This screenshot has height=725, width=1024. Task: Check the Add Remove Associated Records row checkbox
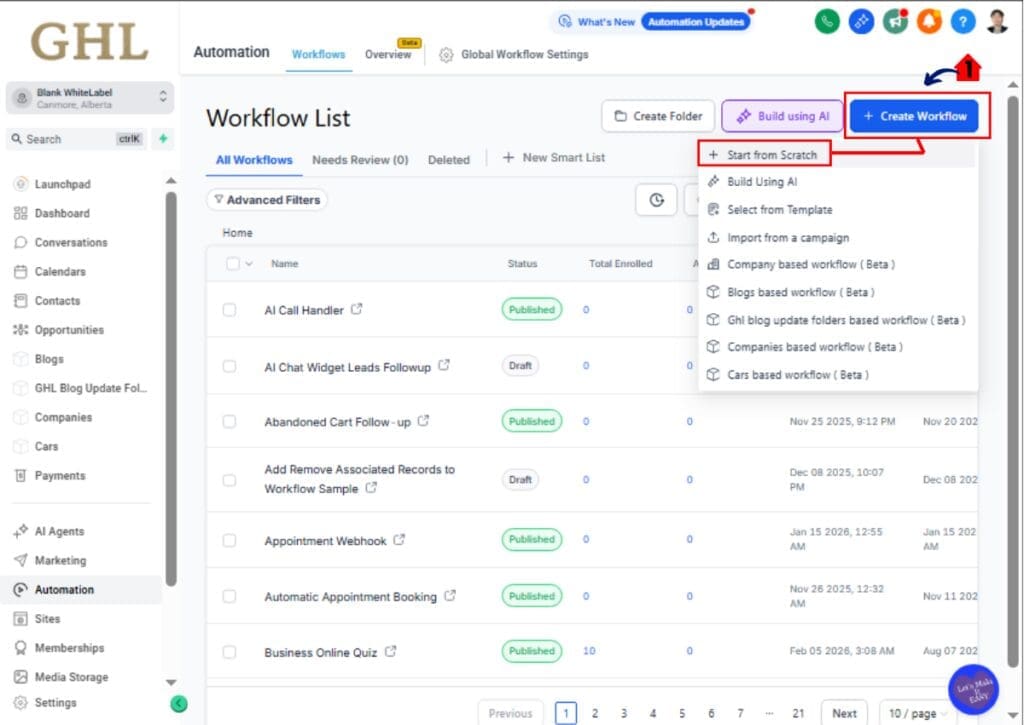pos(229,480)
